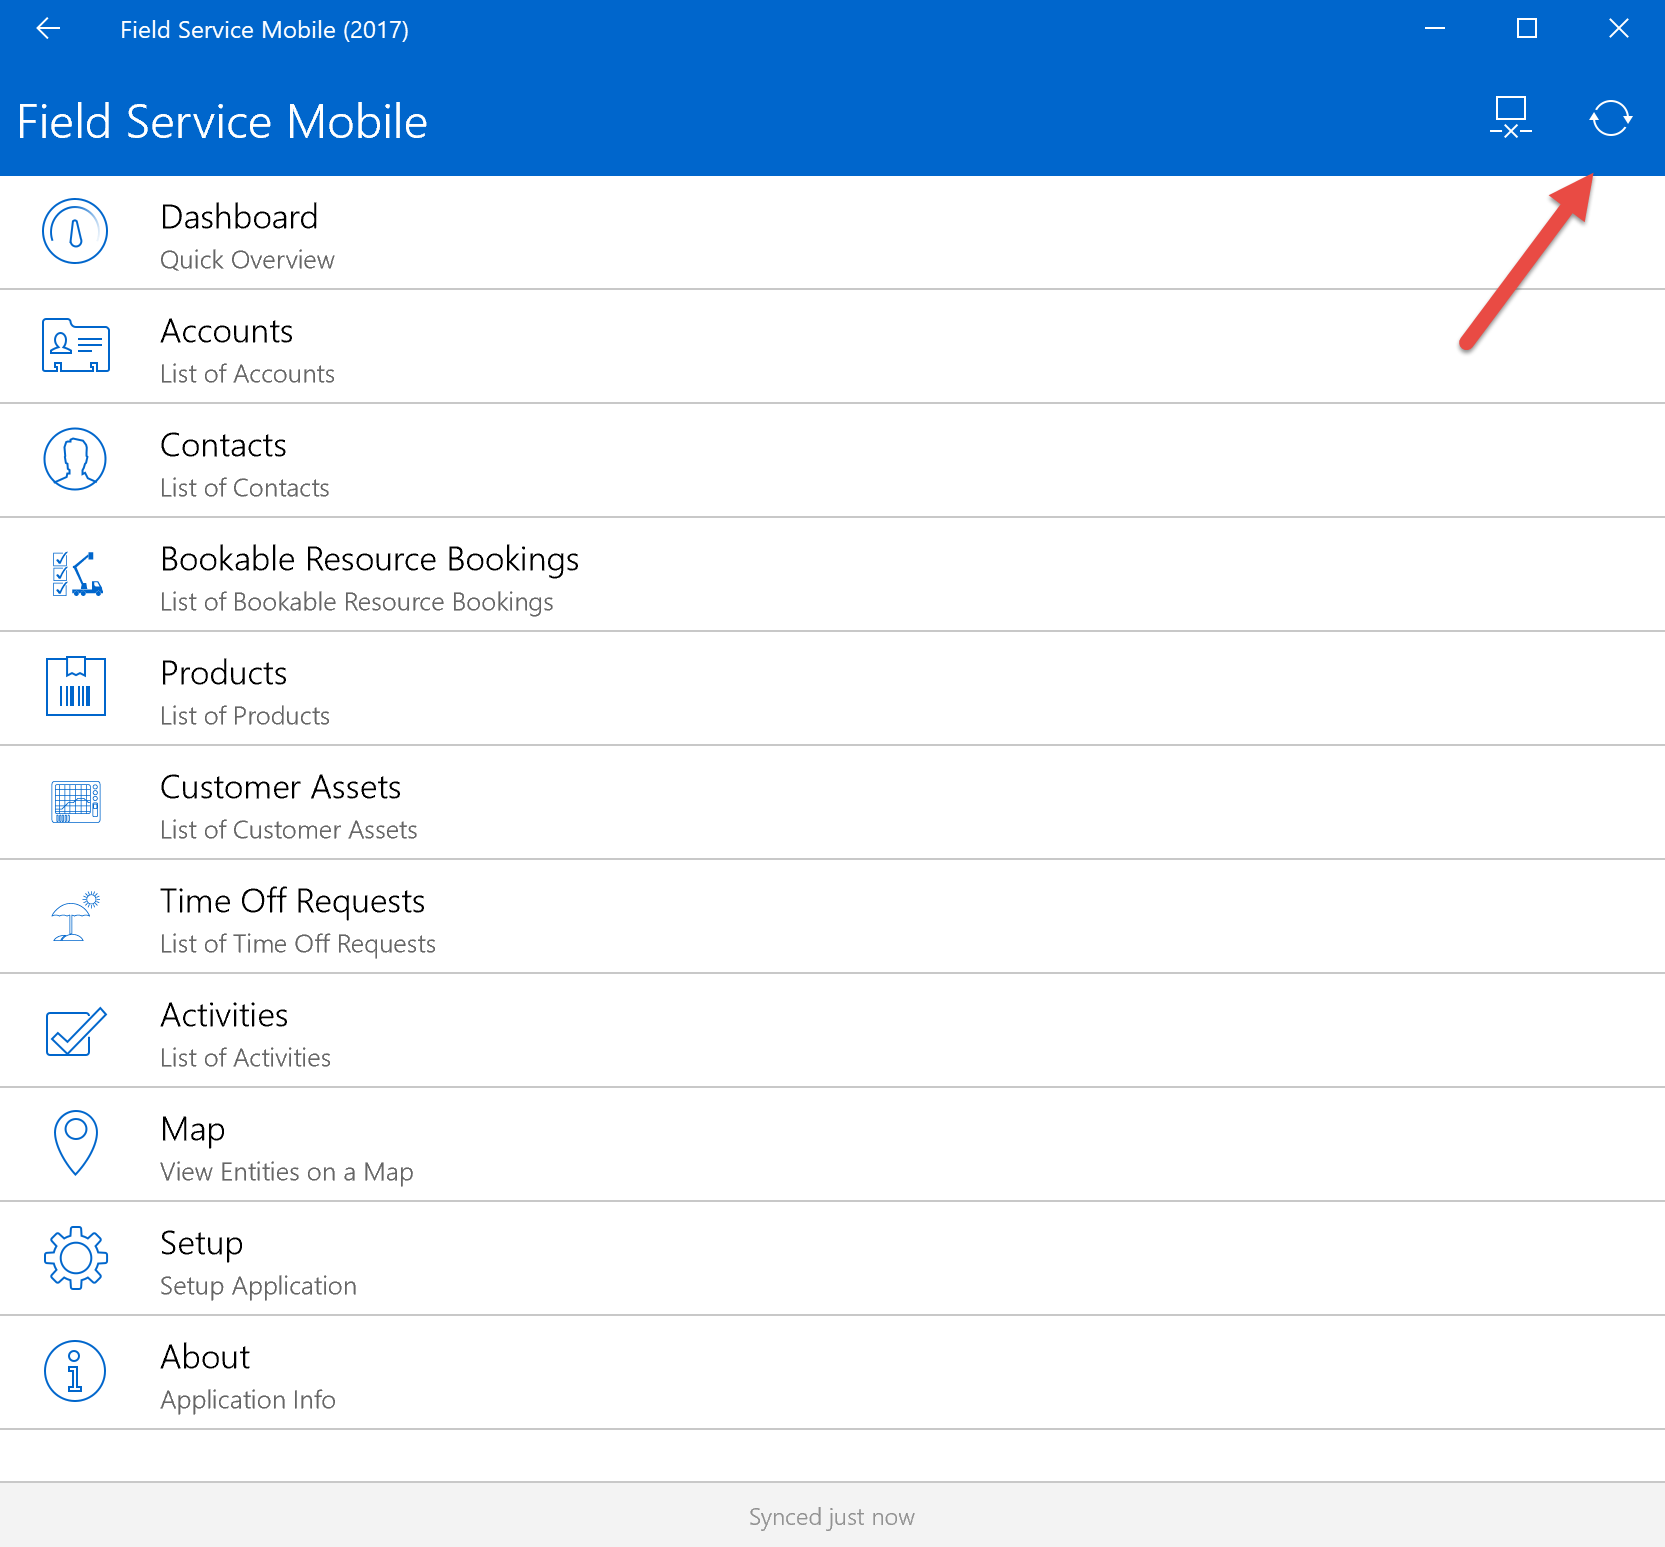Click the 'Setup Application' subtitle
The height and width of the screenshot is (1547, 1665).
(x=258, y=1286)
